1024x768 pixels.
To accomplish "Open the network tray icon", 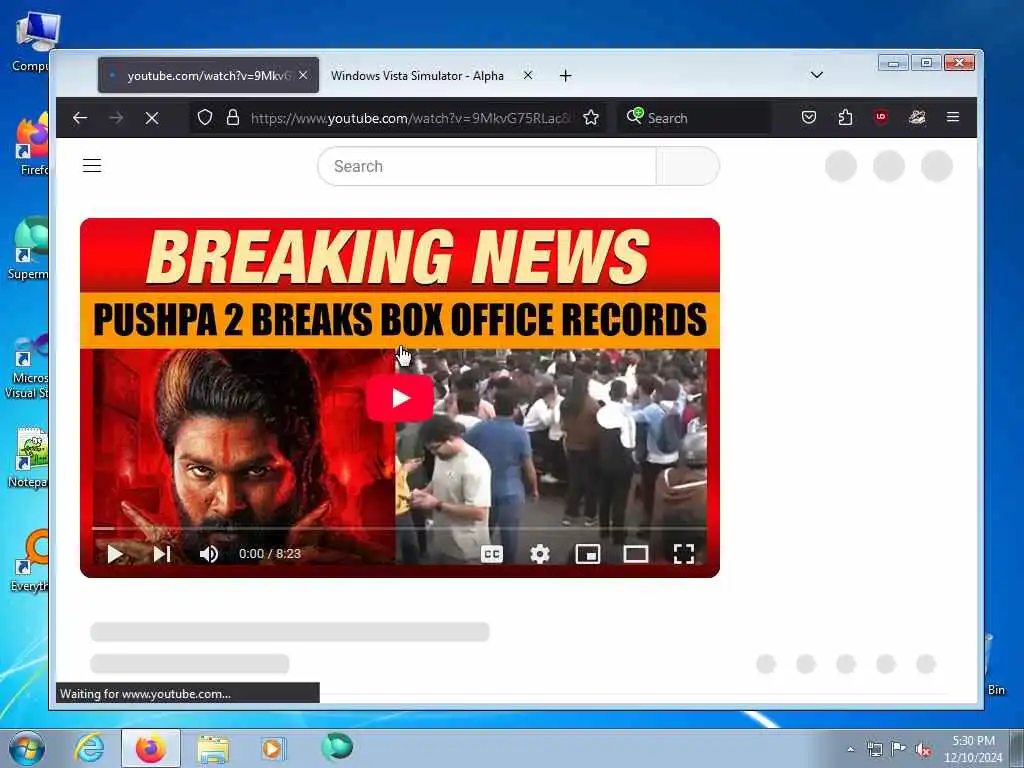I will click(874, 749).
